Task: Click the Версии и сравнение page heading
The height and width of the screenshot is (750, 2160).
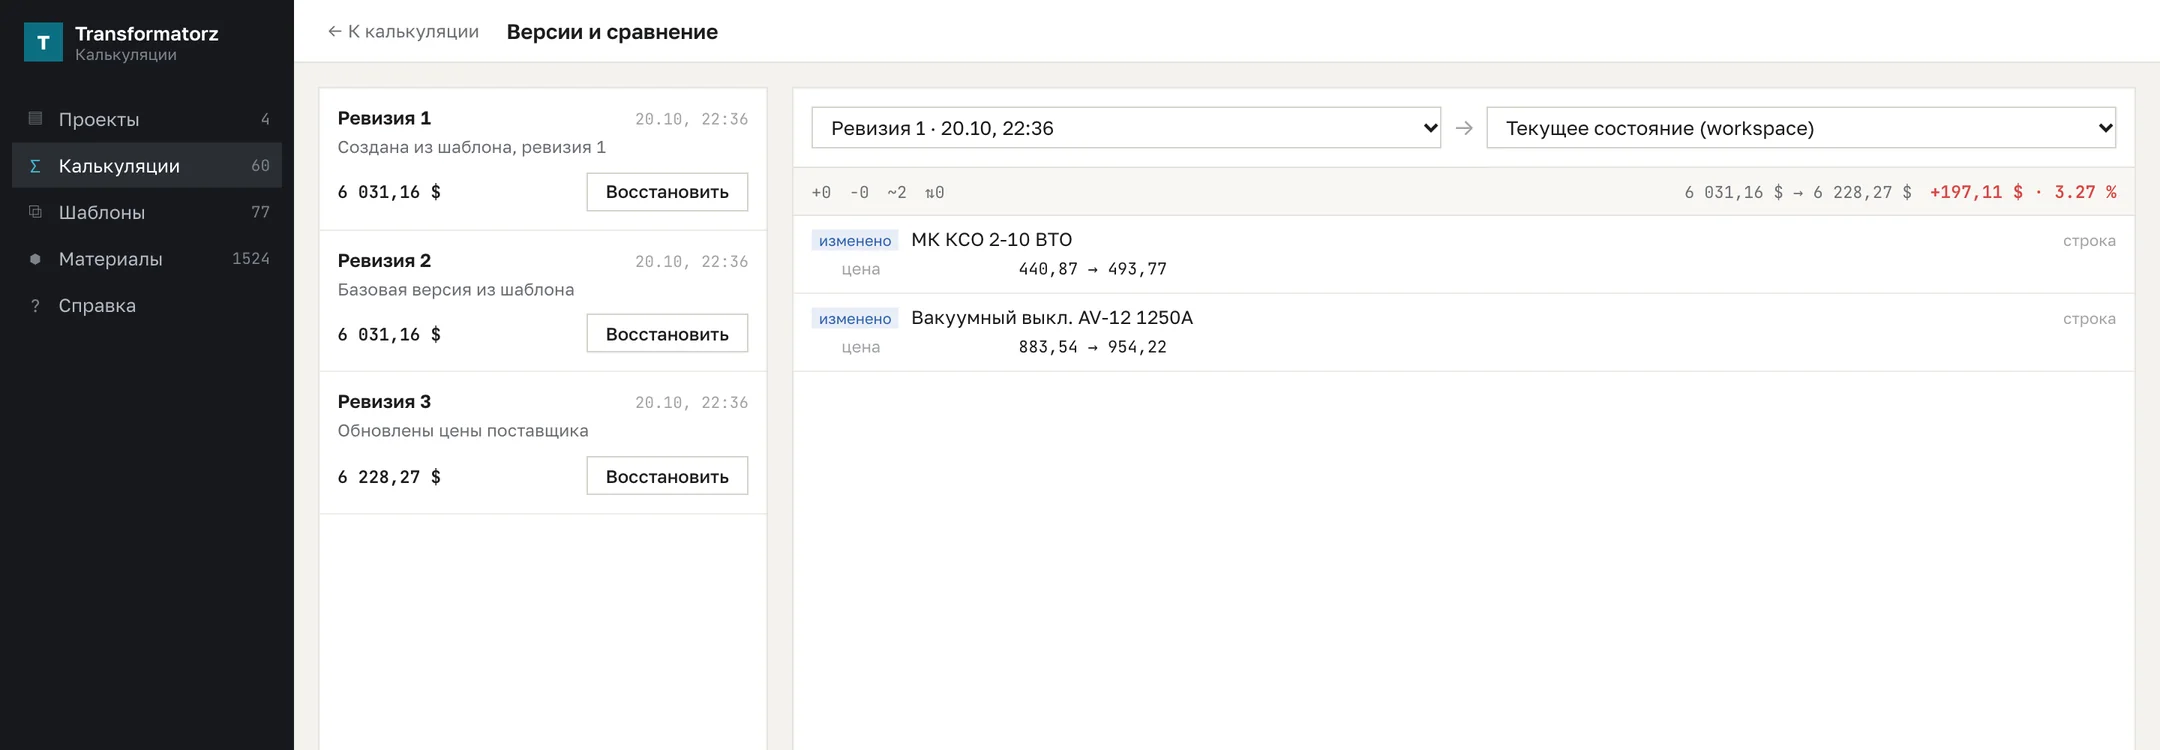Action: click(612, 32)
